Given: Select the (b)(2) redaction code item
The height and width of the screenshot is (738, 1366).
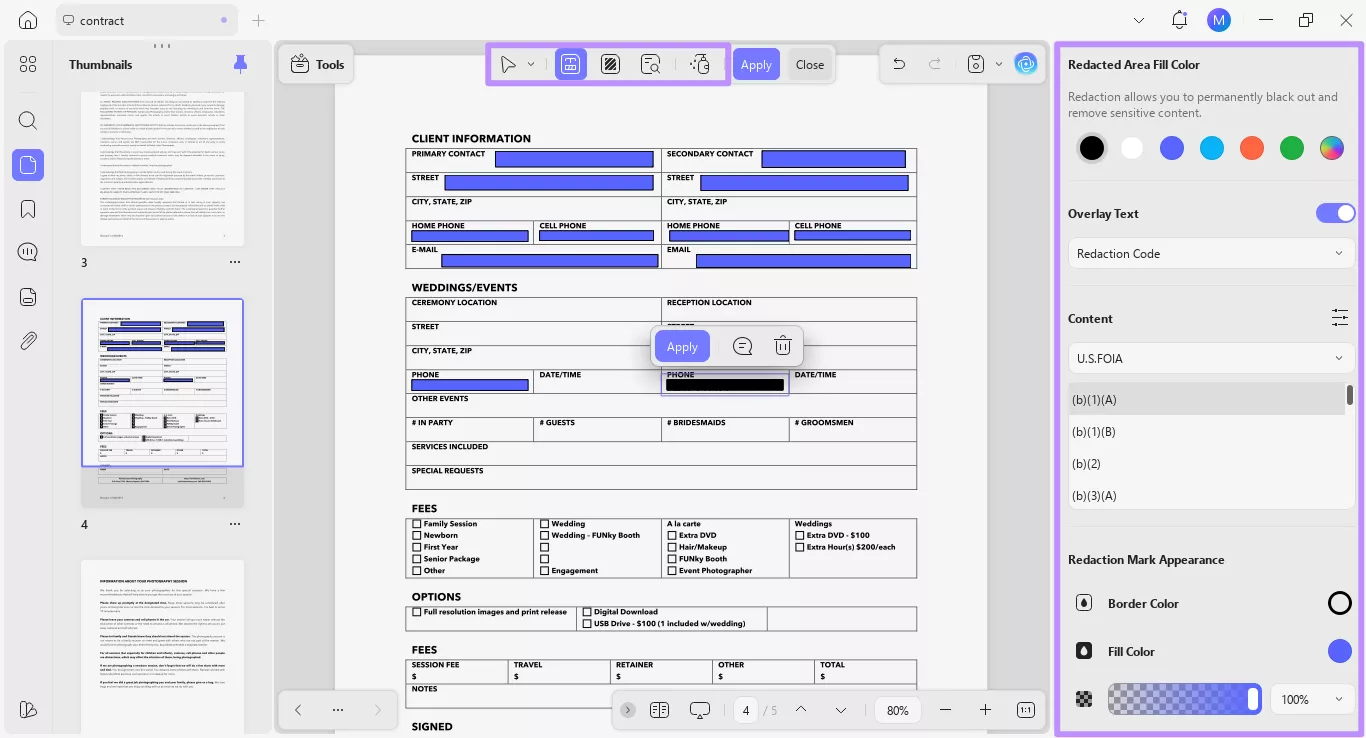Looking at the screenshot, I should click(x=1086, y=464).
